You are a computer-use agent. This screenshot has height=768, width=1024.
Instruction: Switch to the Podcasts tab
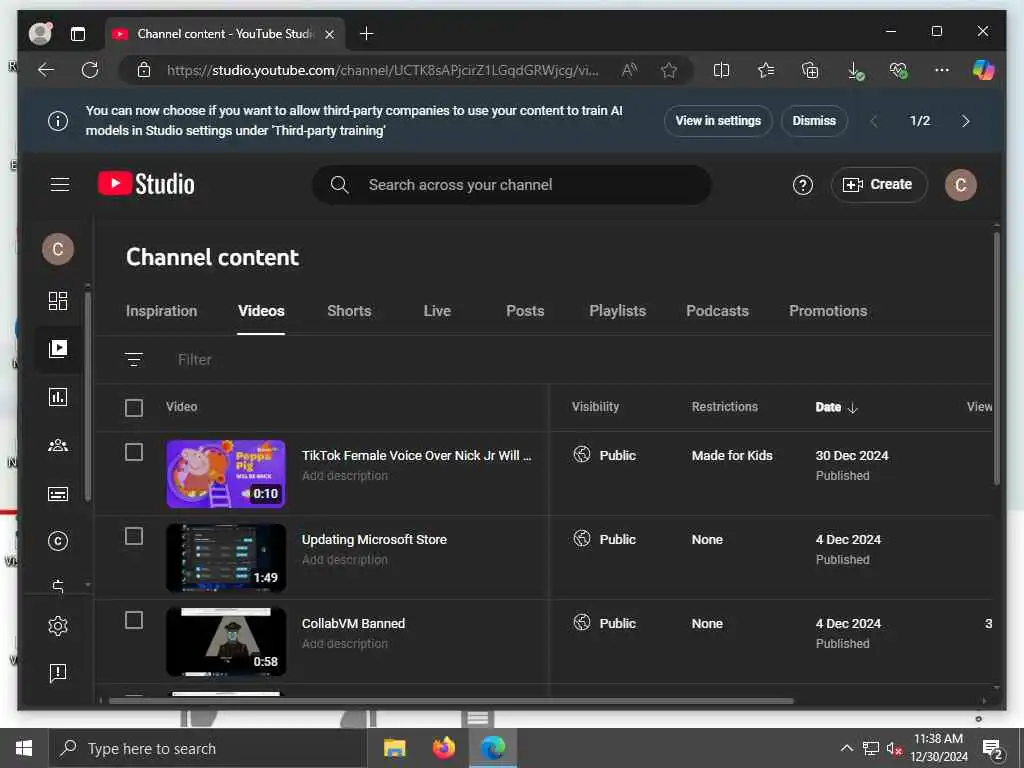717,311
